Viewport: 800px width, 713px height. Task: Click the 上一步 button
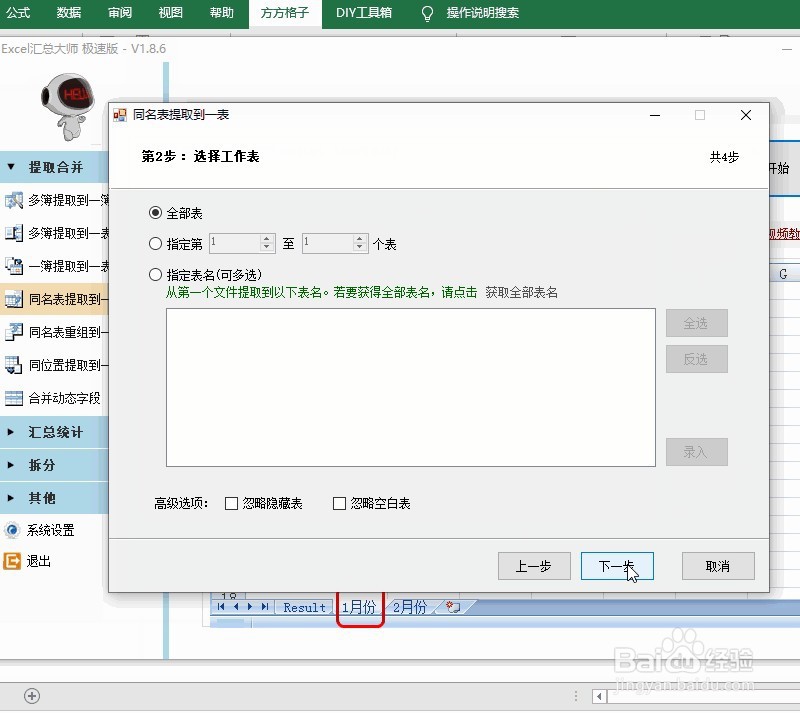tap(534, 566)
